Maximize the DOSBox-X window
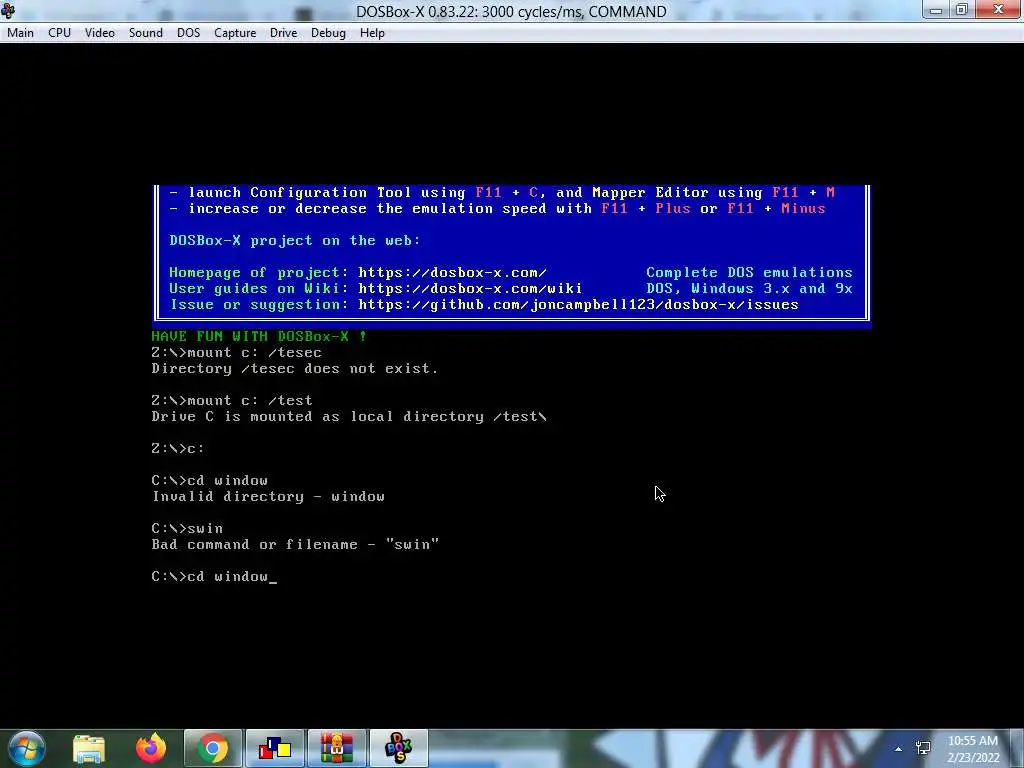Screen dimensions: 1024x768 pos(962,9)
